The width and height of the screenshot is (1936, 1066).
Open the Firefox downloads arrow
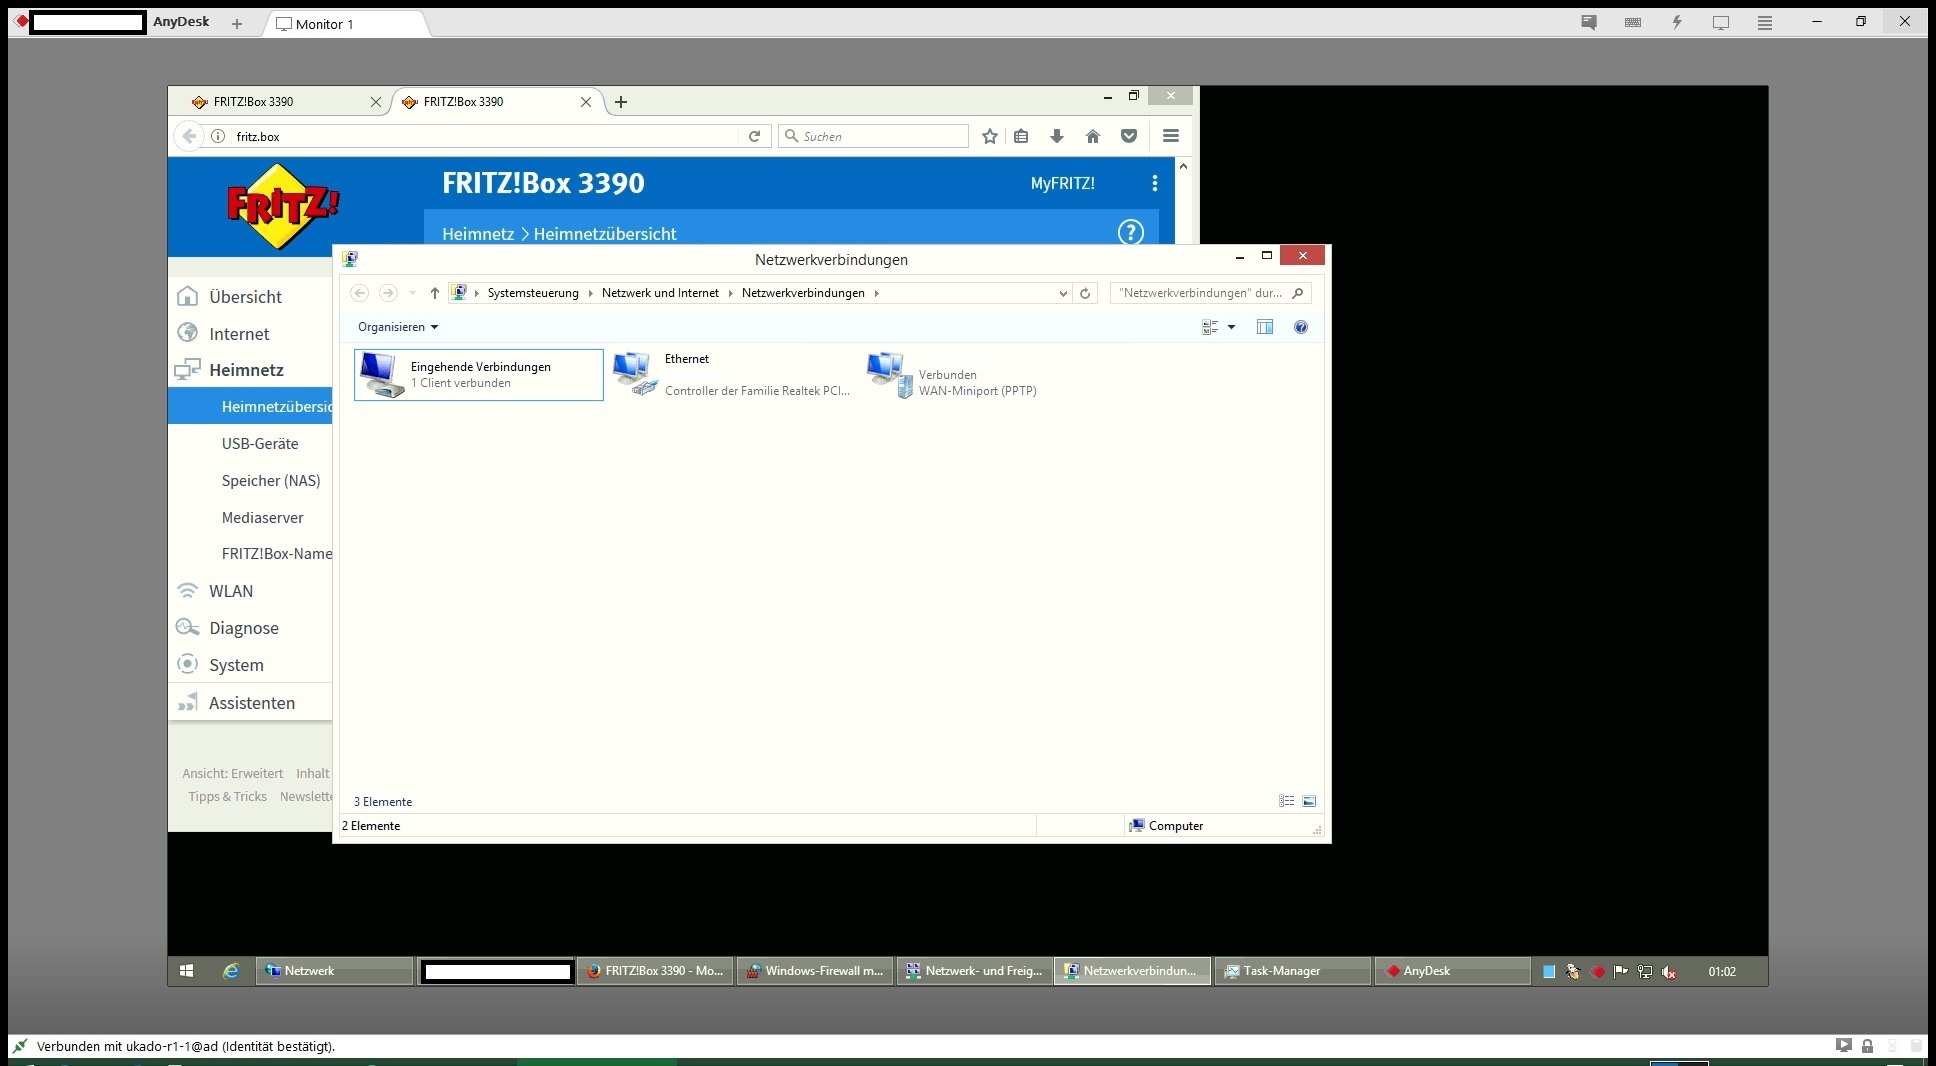pyautogui.click(x=1057, y=136)
